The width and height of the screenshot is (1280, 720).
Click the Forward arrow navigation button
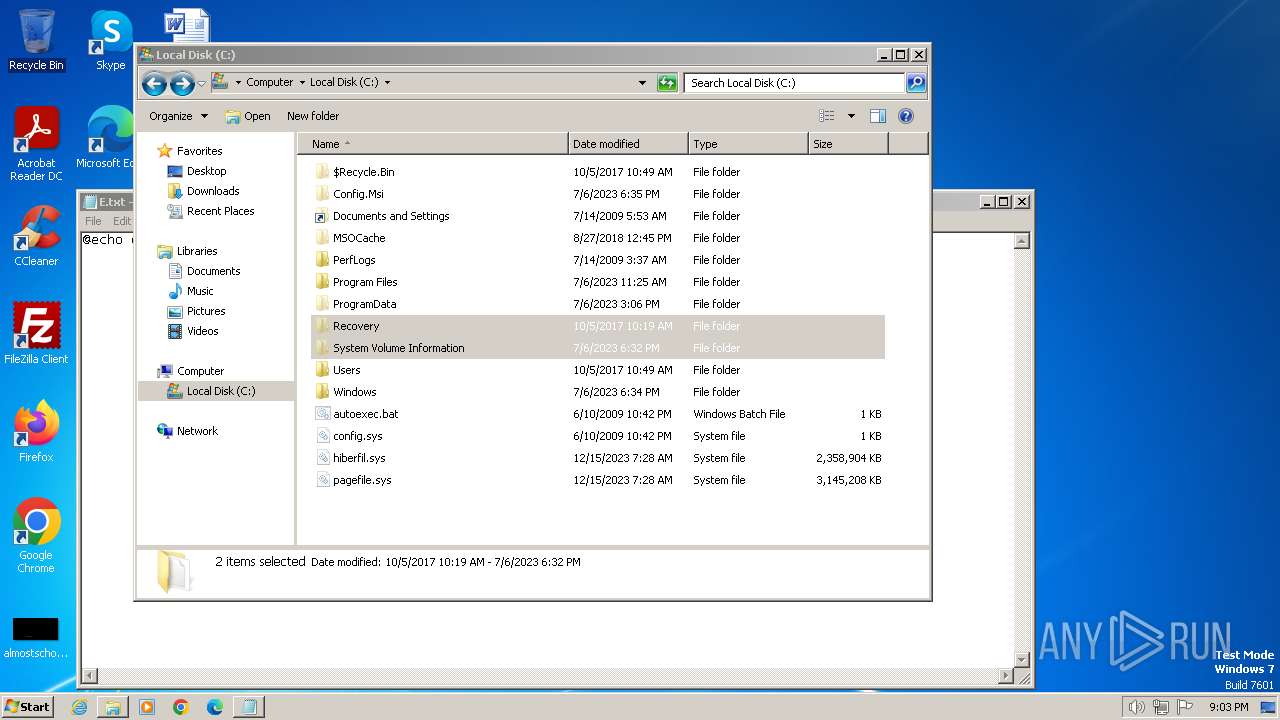point(182,83)
